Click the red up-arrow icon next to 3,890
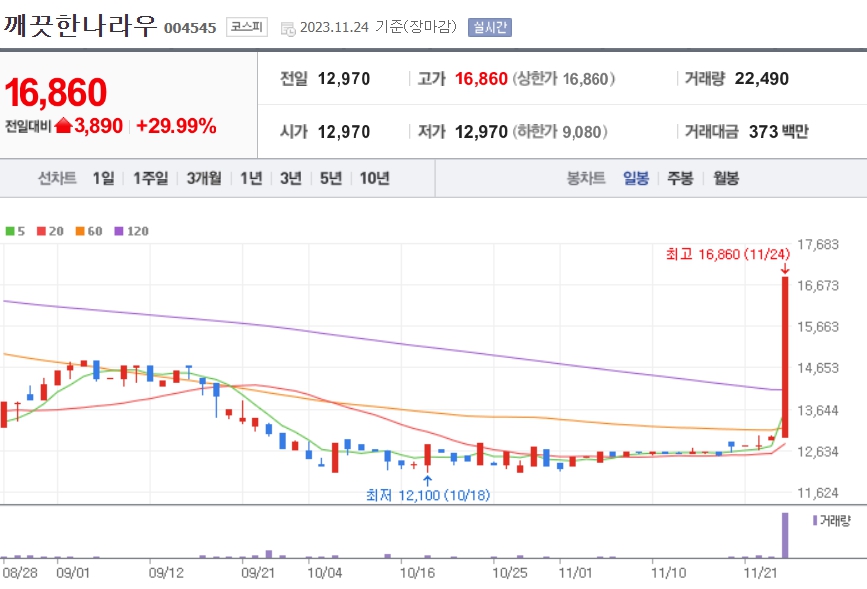867x589 pixels. point(64,126)
